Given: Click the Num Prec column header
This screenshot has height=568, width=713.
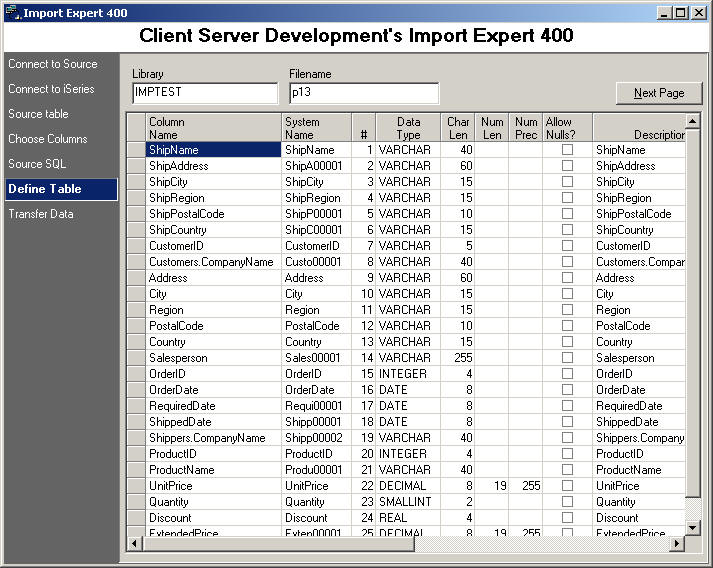Looking at the screenshot, I should [x=526, y=128].
